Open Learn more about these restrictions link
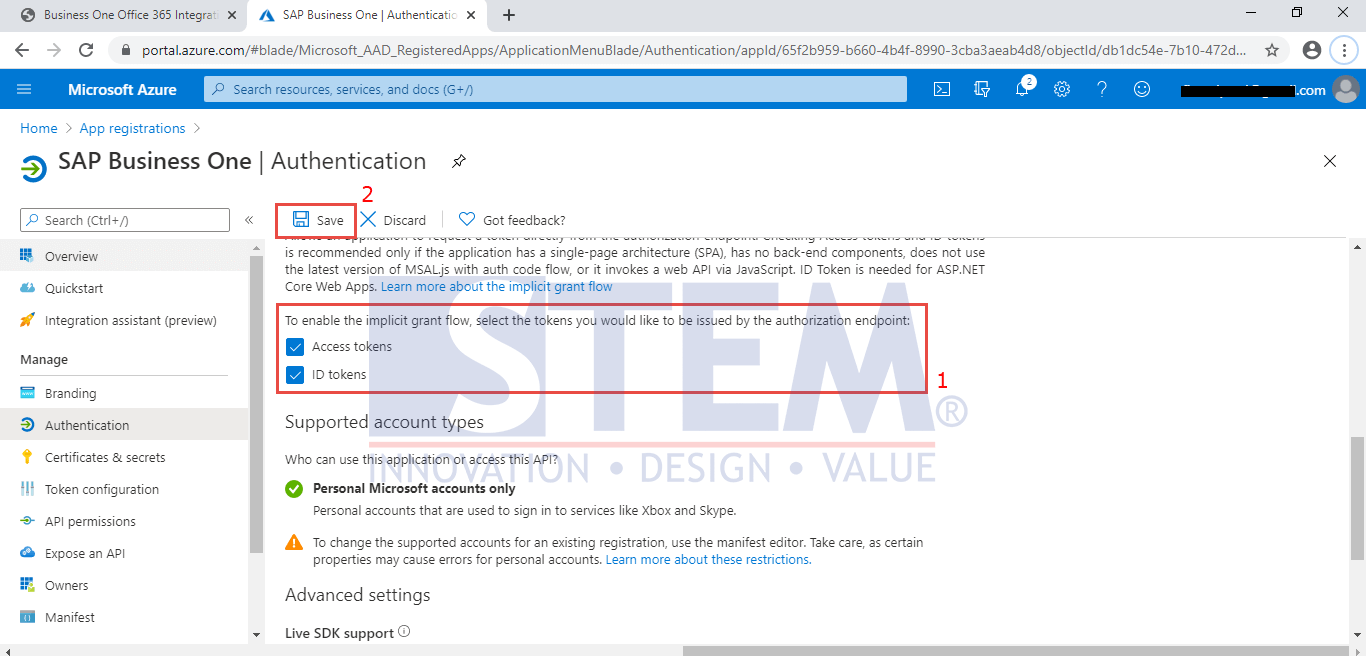Screen dimensions: 1366x656 (x=709, y=560)
